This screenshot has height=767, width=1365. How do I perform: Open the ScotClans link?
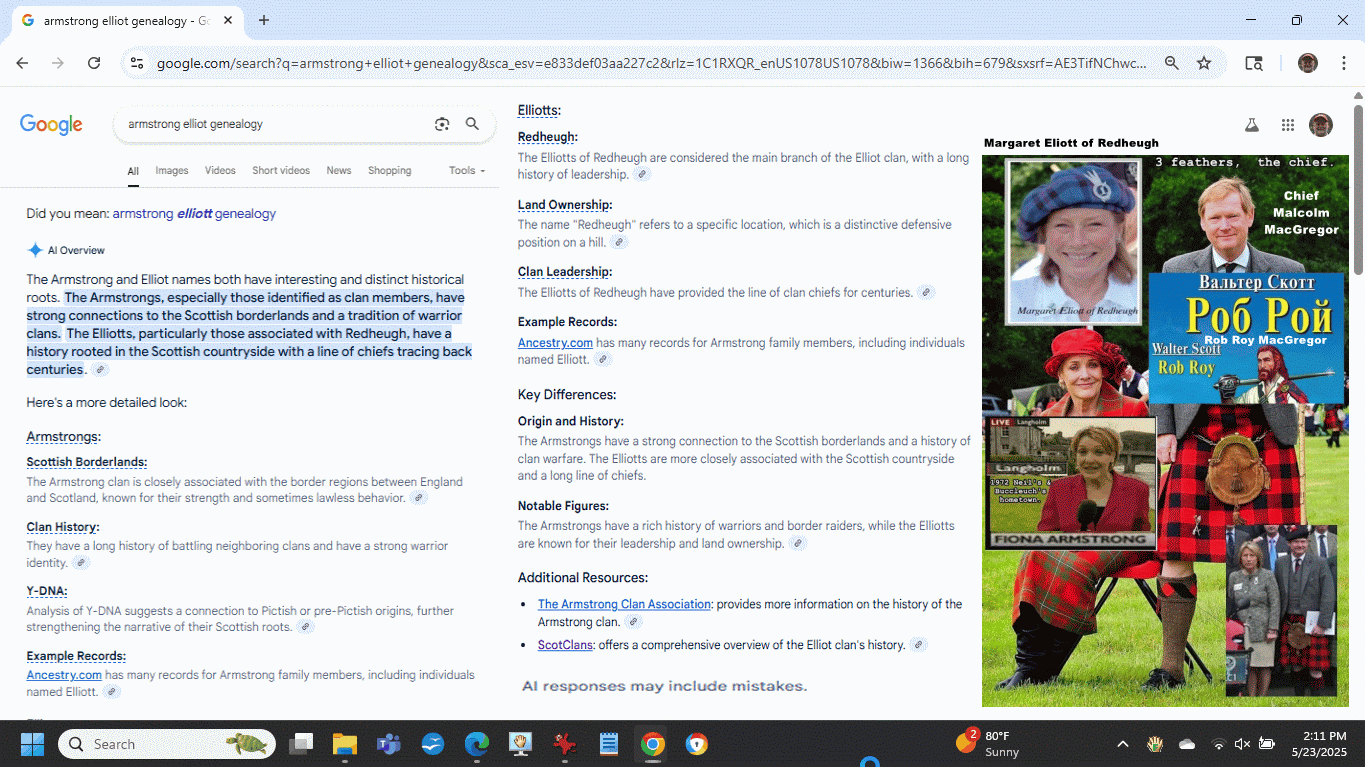coord(565,645)
